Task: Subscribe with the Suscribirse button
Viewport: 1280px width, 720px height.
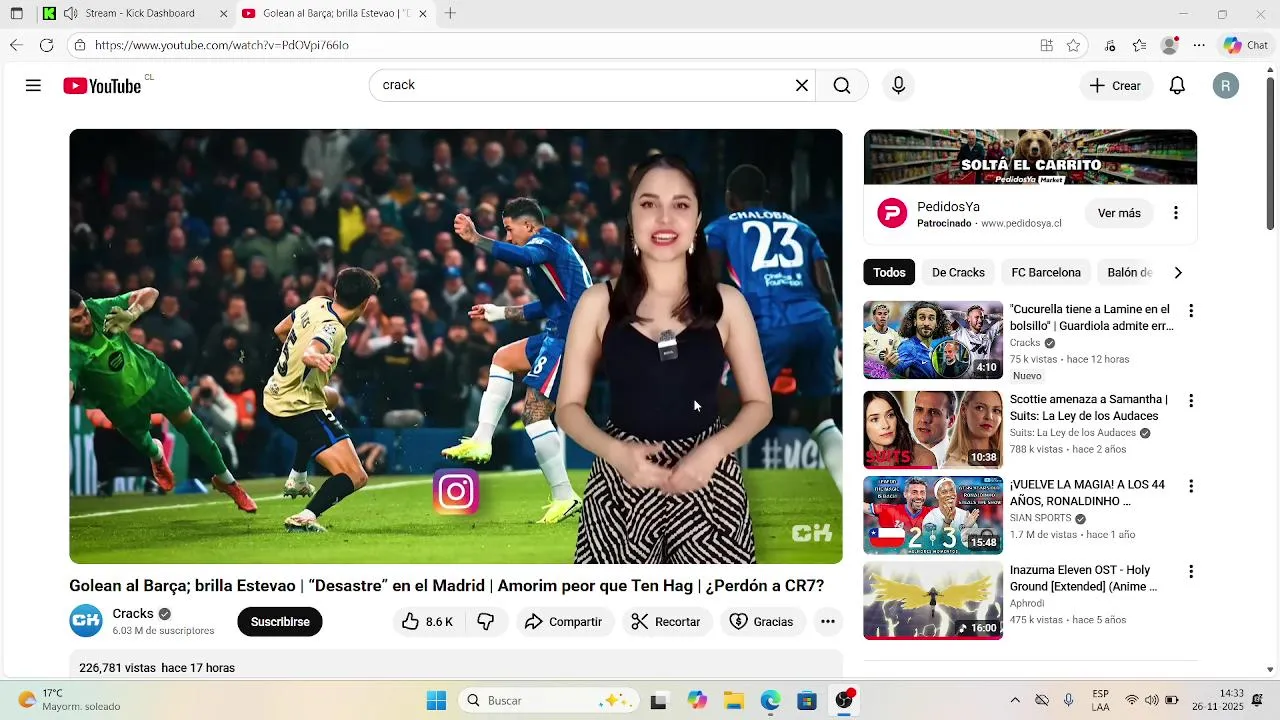Action: (x=280, y=622)
